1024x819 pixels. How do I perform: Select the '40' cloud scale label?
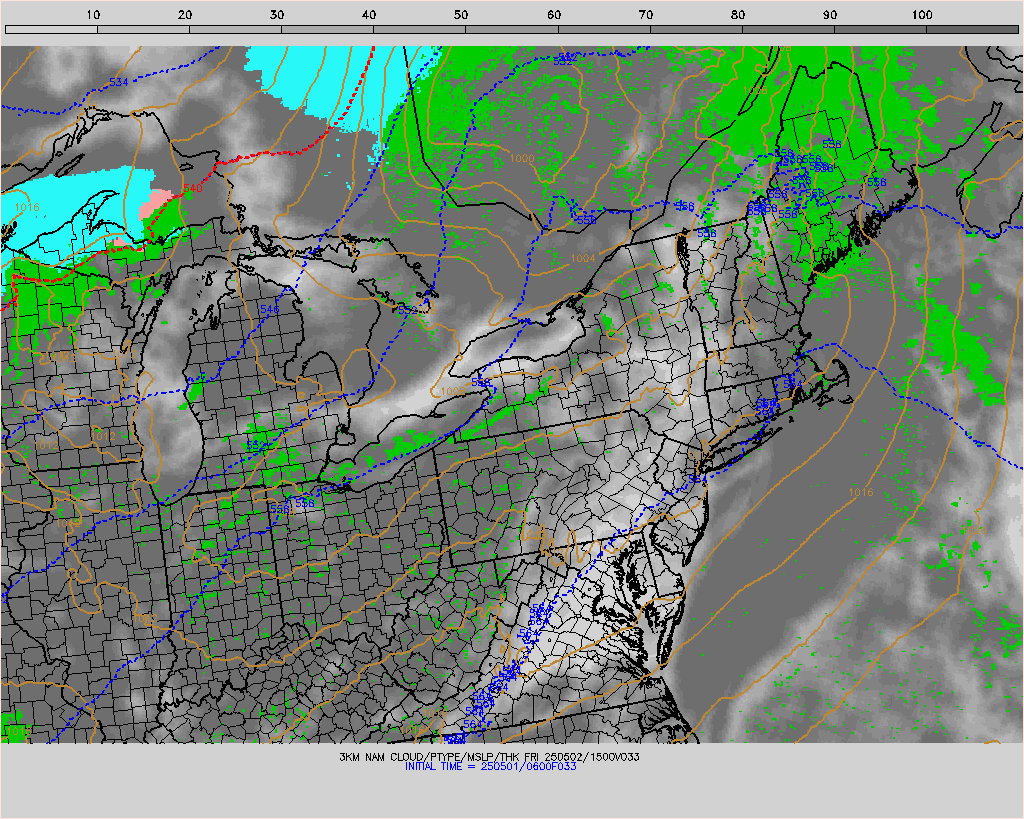pyautogui.click(x=369, y=14)
